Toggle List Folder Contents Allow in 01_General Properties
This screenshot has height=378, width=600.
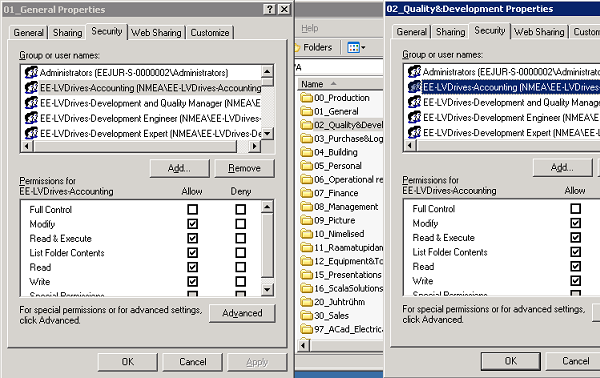192,253
